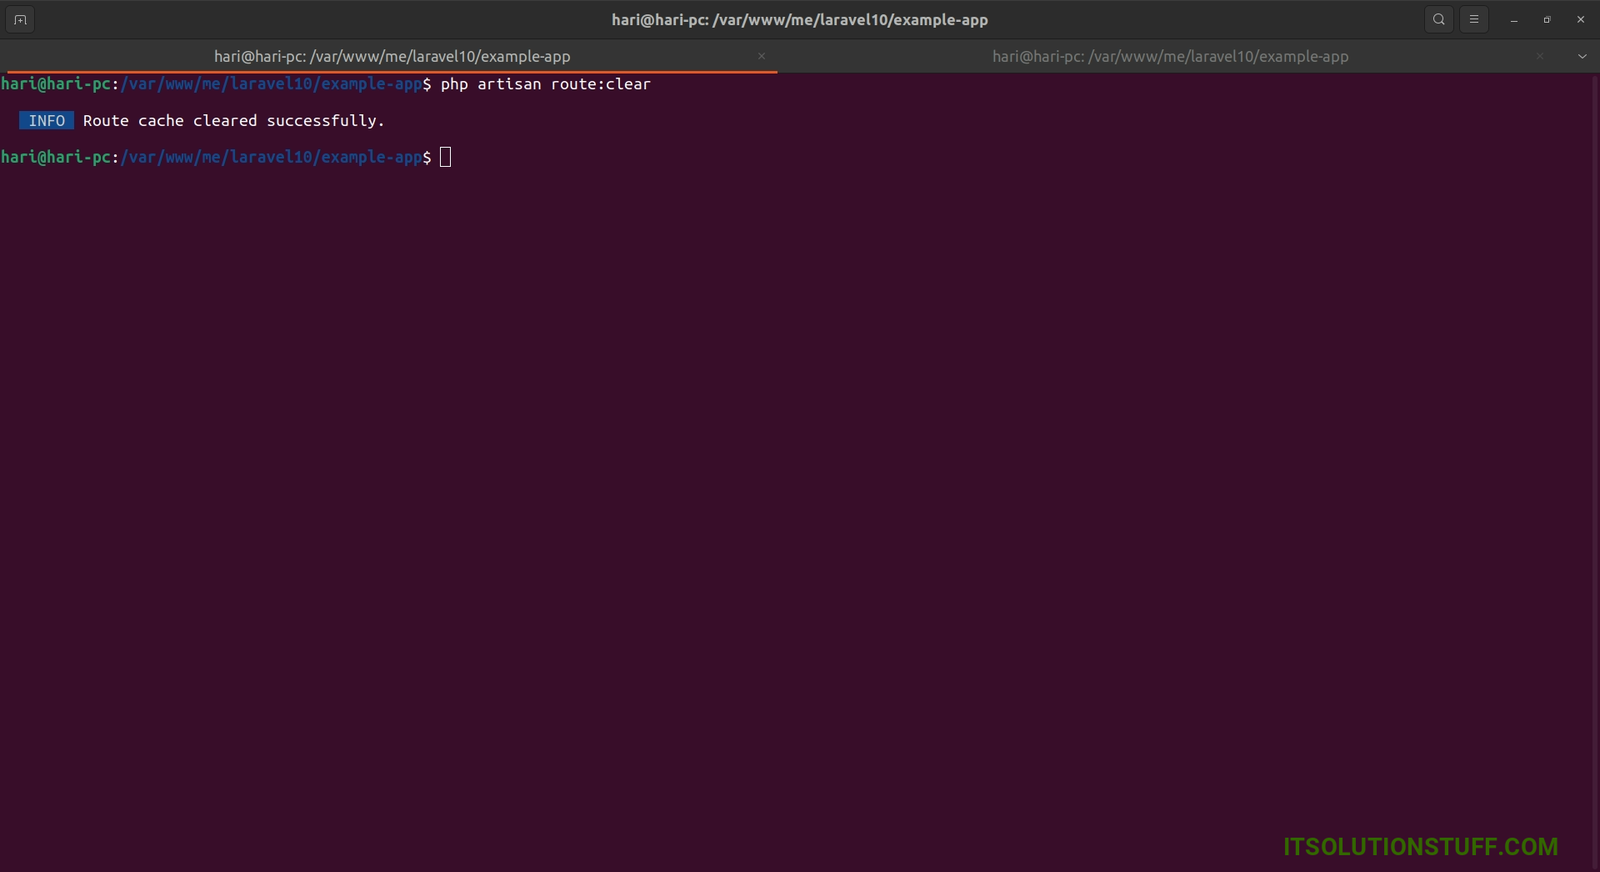Switch to the second example-app tab
This screenshot has width=1600, height=872.
(x=1170, y=56)
